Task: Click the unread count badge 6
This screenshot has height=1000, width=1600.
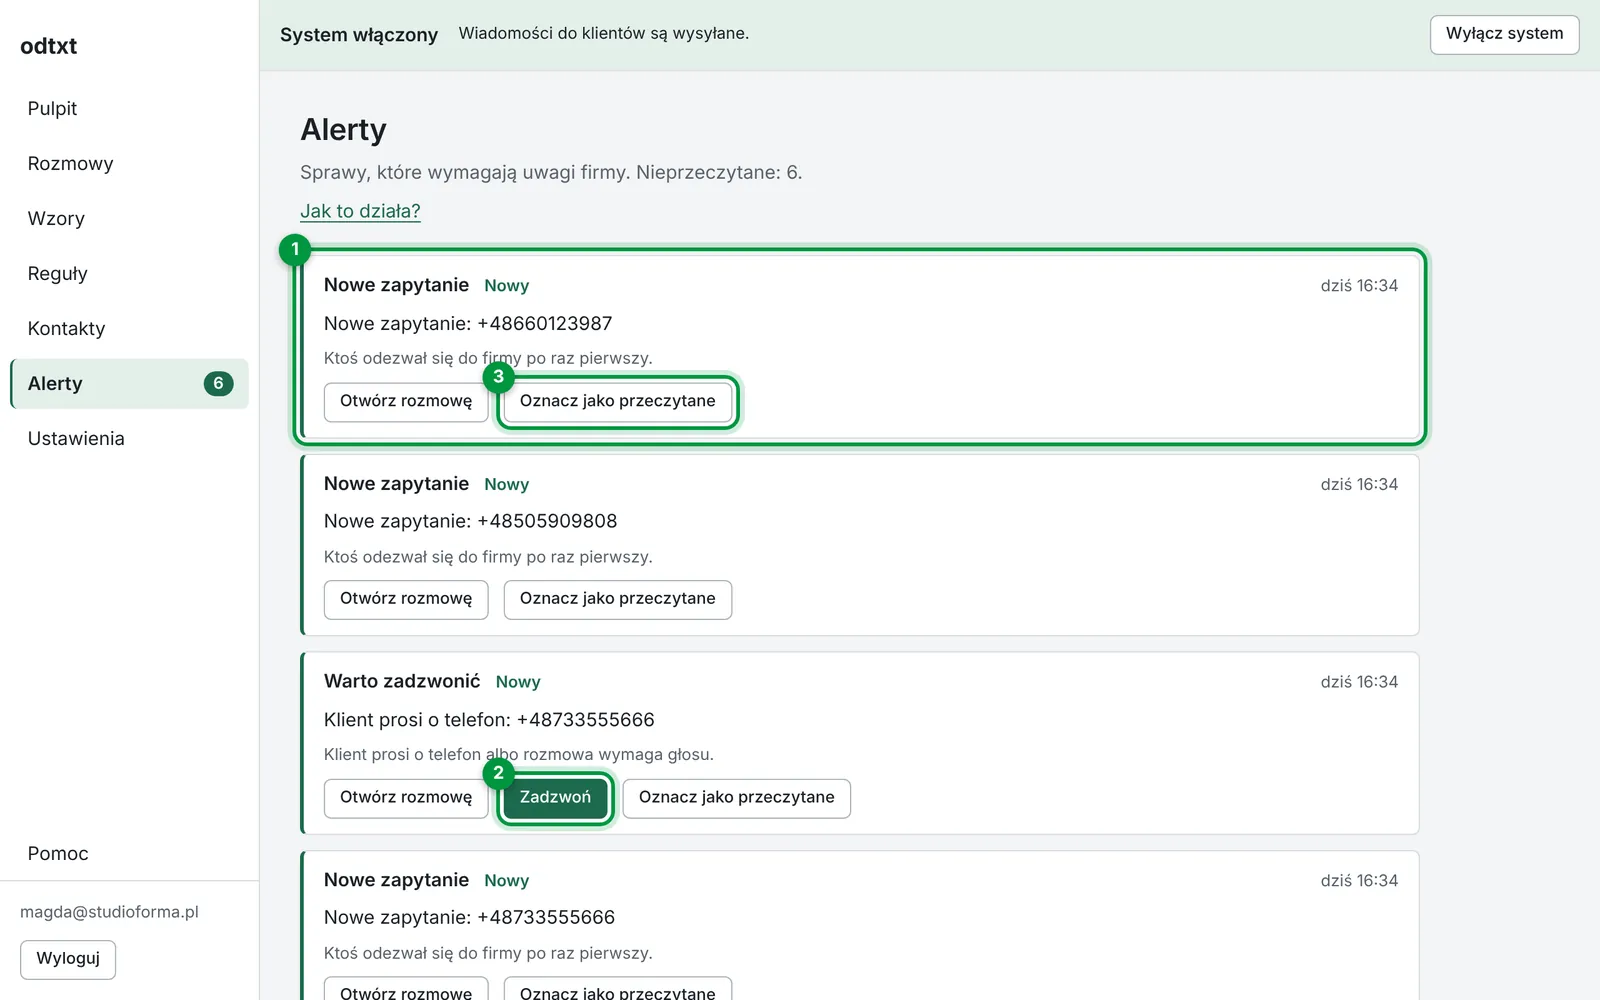Action: 218,383
